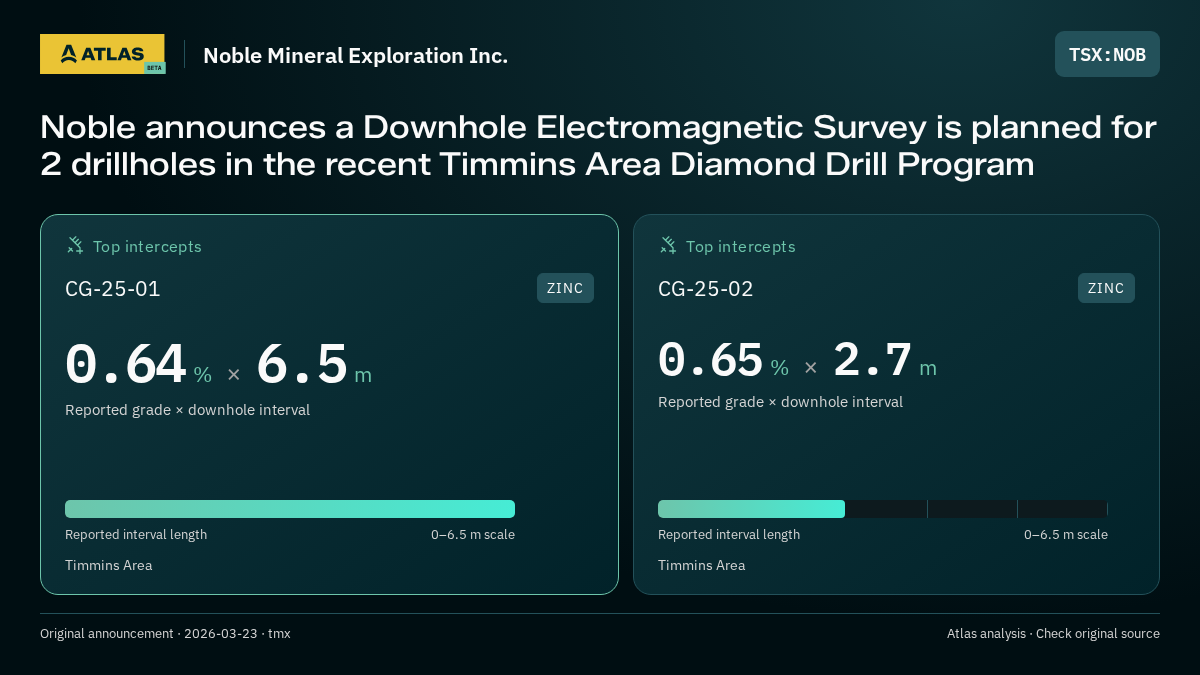Click Top intercepts heading in CG-25-01 card
Viewport: 1200px width, 675px height.
147,246
